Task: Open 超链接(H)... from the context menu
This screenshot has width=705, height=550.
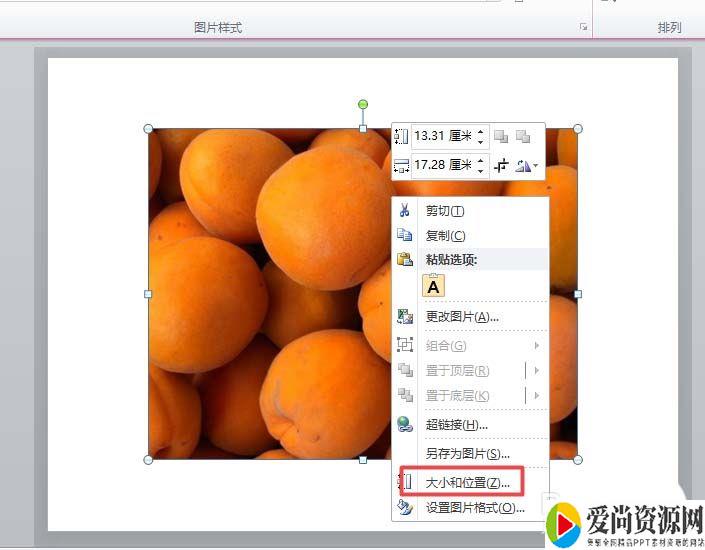Action: pos(456,425)
